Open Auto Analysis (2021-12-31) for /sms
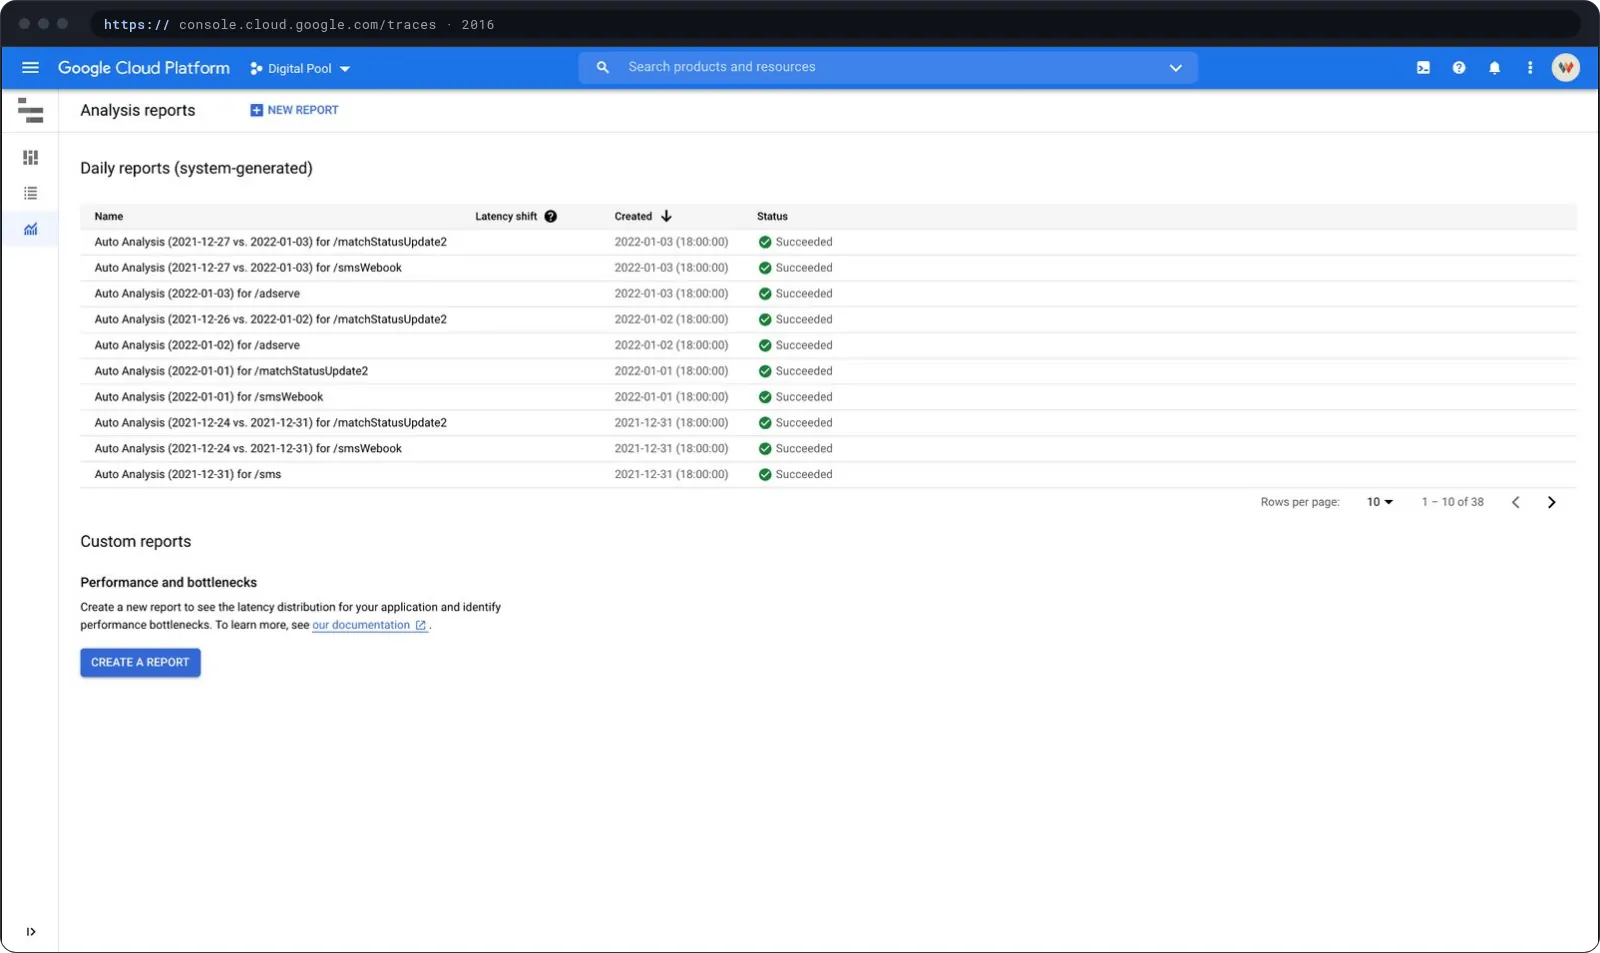Image resolution: width=1600 pixels, height=953 pixels. (x=188, y=475)
